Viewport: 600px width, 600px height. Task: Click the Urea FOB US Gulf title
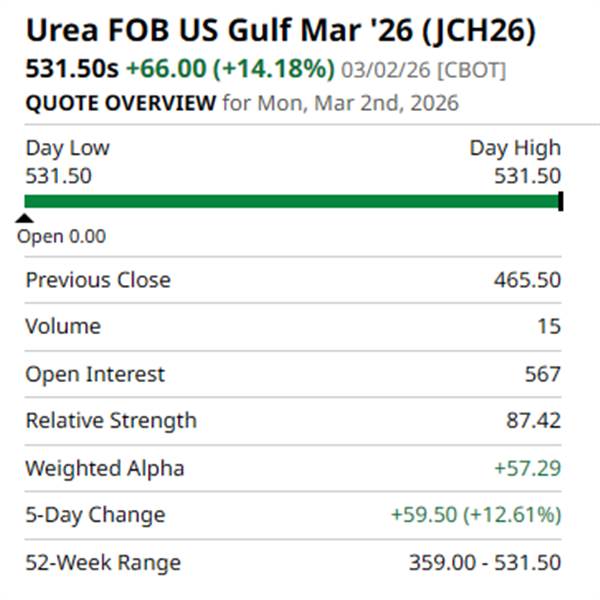[x=280, y=31]
